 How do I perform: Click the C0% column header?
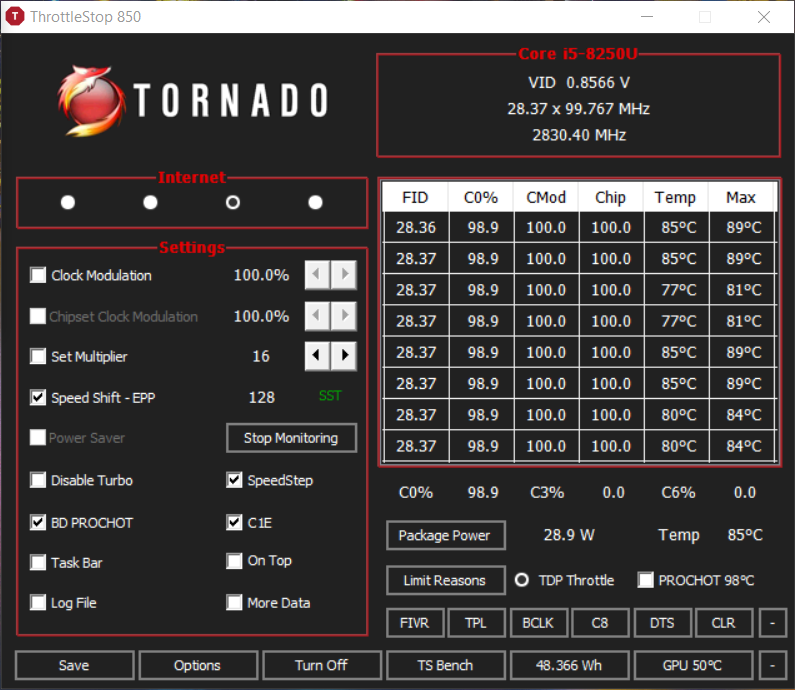pyautogui.click(x=481, y=197)
